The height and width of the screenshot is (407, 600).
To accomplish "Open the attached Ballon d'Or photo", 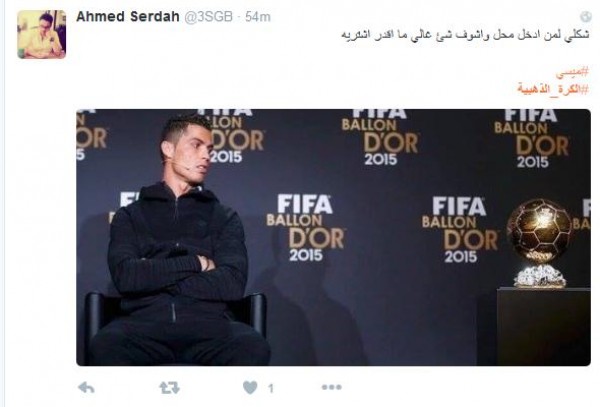I will (333, 238).
